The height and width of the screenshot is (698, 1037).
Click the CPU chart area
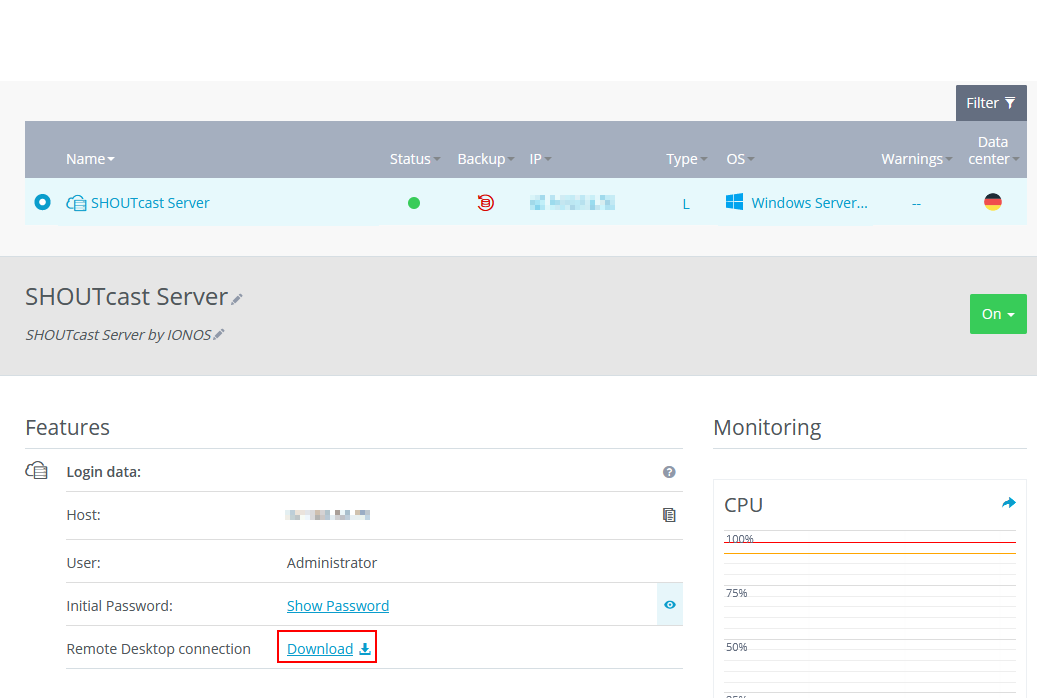870,613
